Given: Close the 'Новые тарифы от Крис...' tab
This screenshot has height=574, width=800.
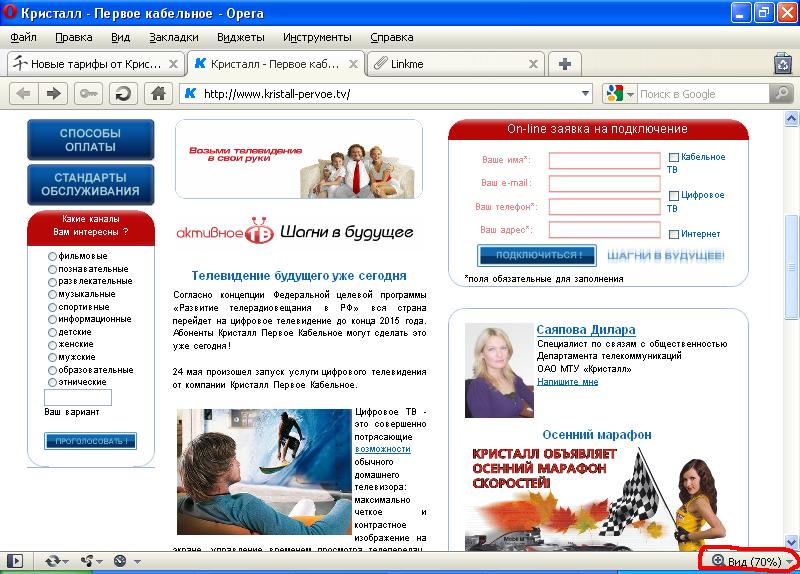Looking at the screenshot, I should click(x=173, y=64).
